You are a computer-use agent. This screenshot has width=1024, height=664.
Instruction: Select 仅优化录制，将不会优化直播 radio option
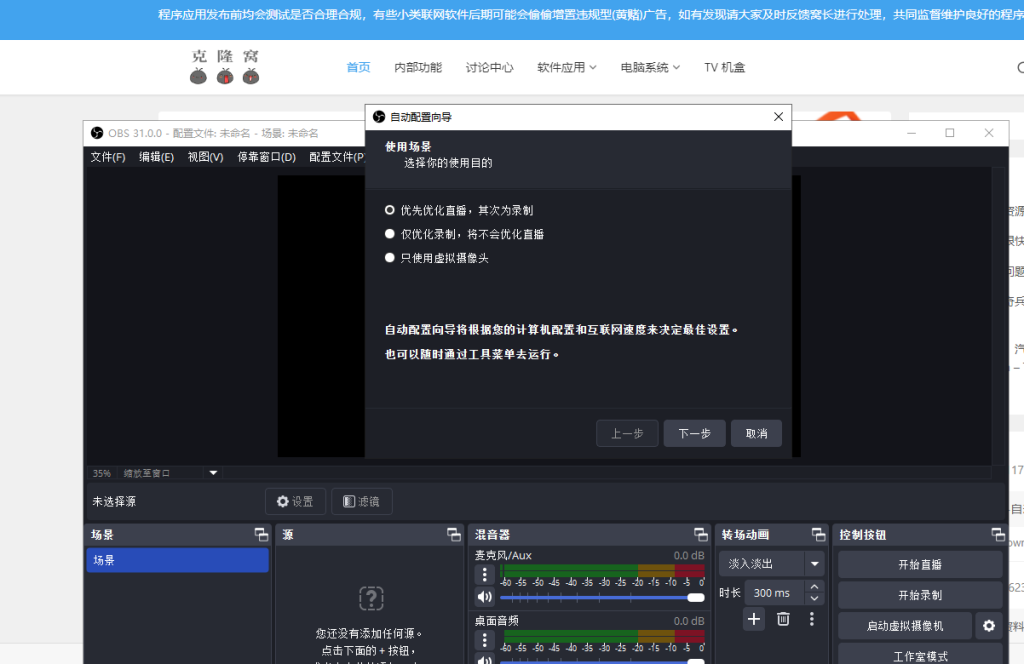pyautogui.click(x=464, y=234)
